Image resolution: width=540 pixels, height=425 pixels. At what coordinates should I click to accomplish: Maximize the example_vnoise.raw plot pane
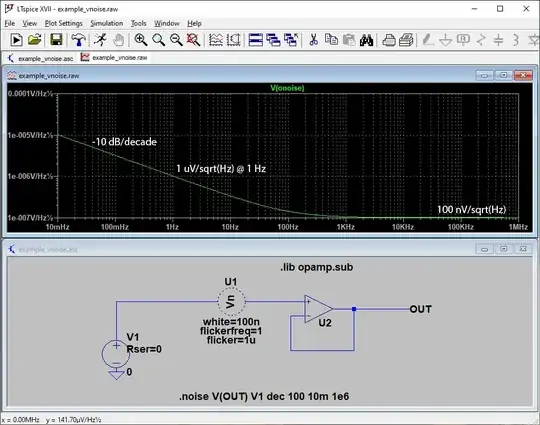point(503,75)
